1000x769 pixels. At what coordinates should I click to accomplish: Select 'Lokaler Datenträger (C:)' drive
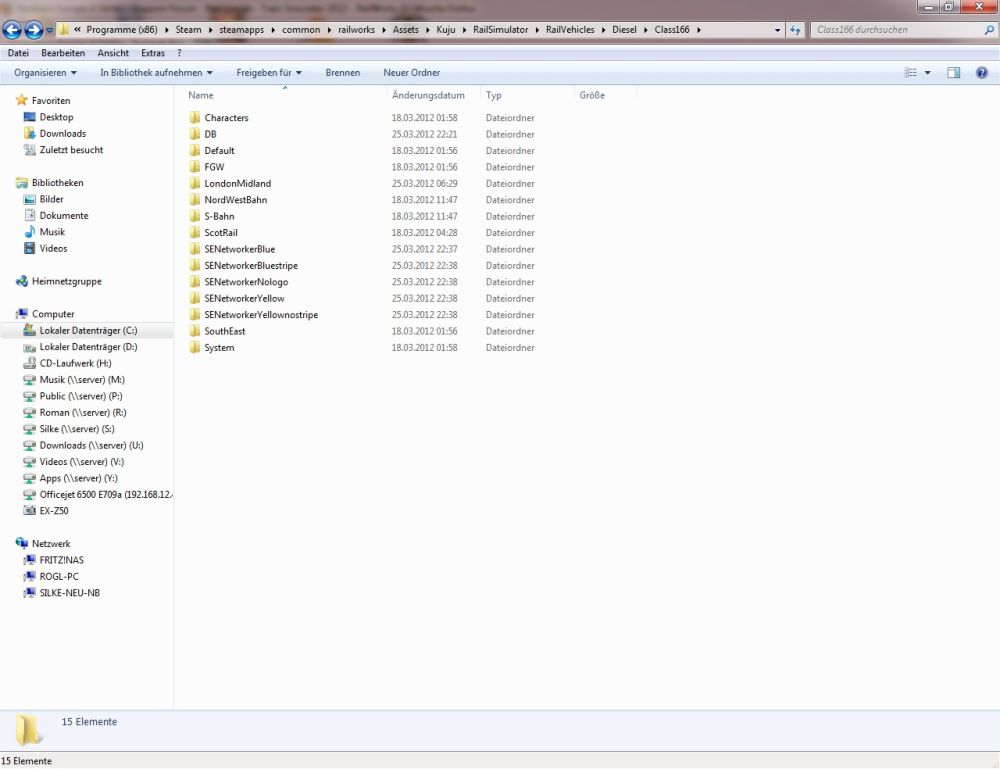(88, 330)
